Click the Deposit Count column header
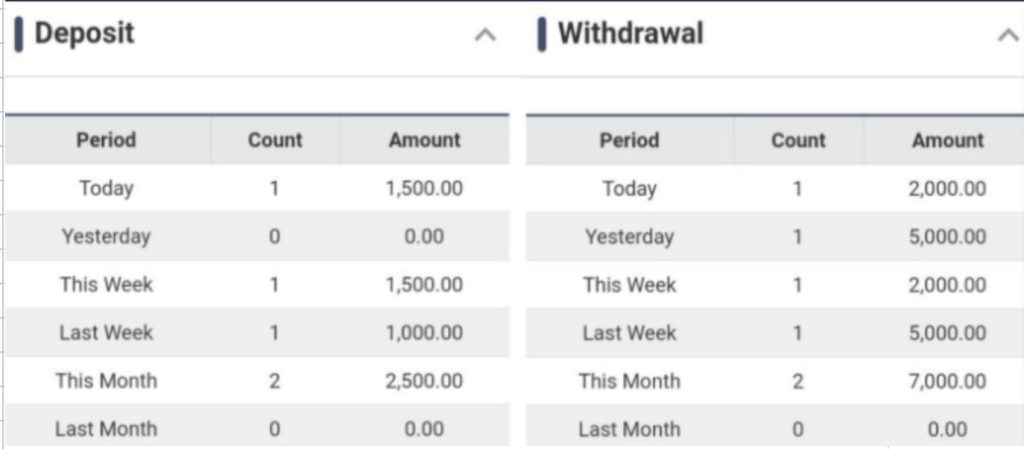 click(275, 140)
